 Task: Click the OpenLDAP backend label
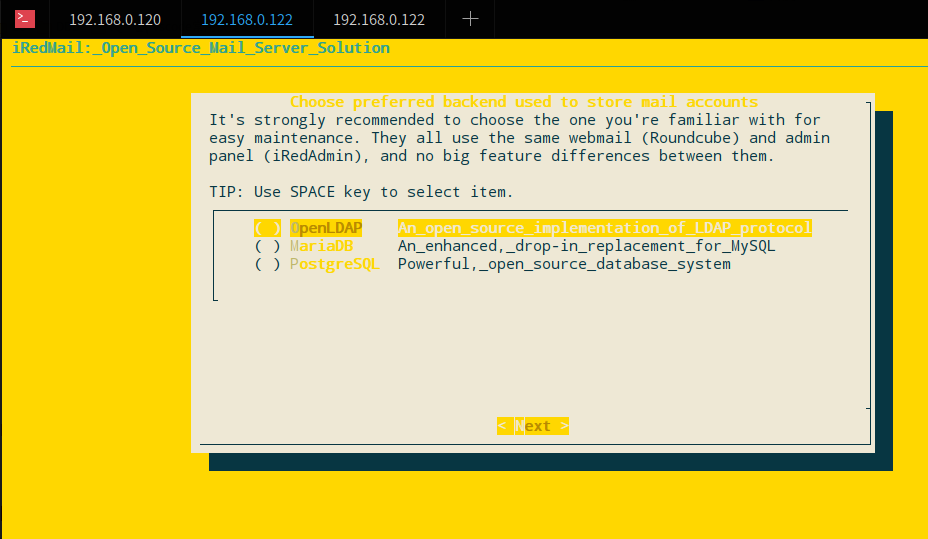[326, 228]
